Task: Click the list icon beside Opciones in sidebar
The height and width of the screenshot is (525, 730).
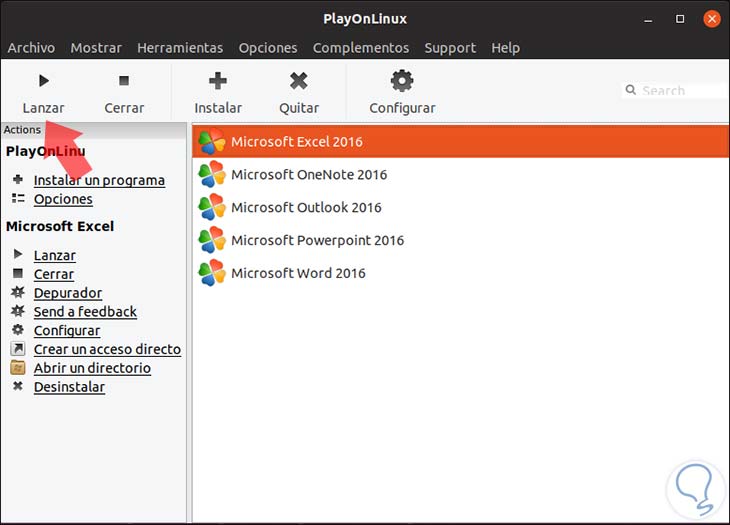Action: (18, 198)
